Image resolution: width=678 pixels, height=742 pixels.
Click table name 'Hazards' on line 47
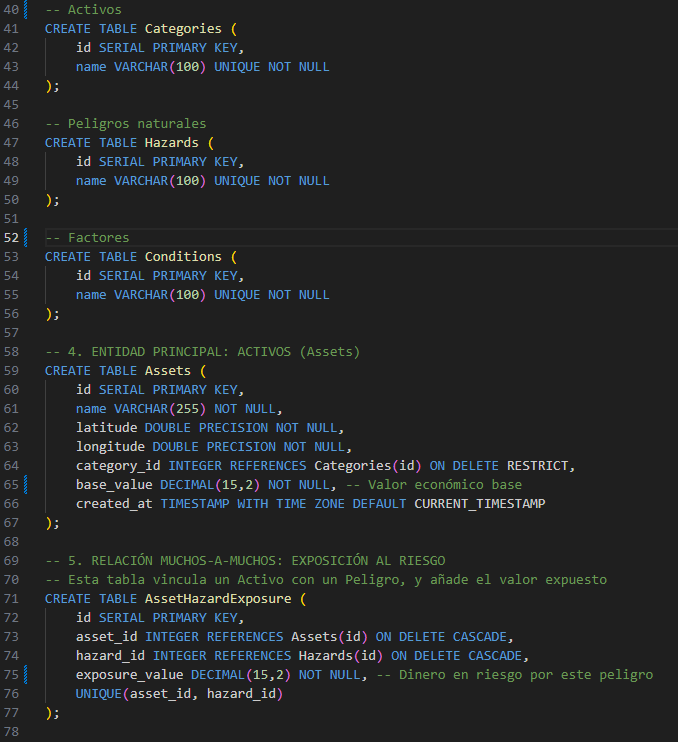[x=172, y=143]
